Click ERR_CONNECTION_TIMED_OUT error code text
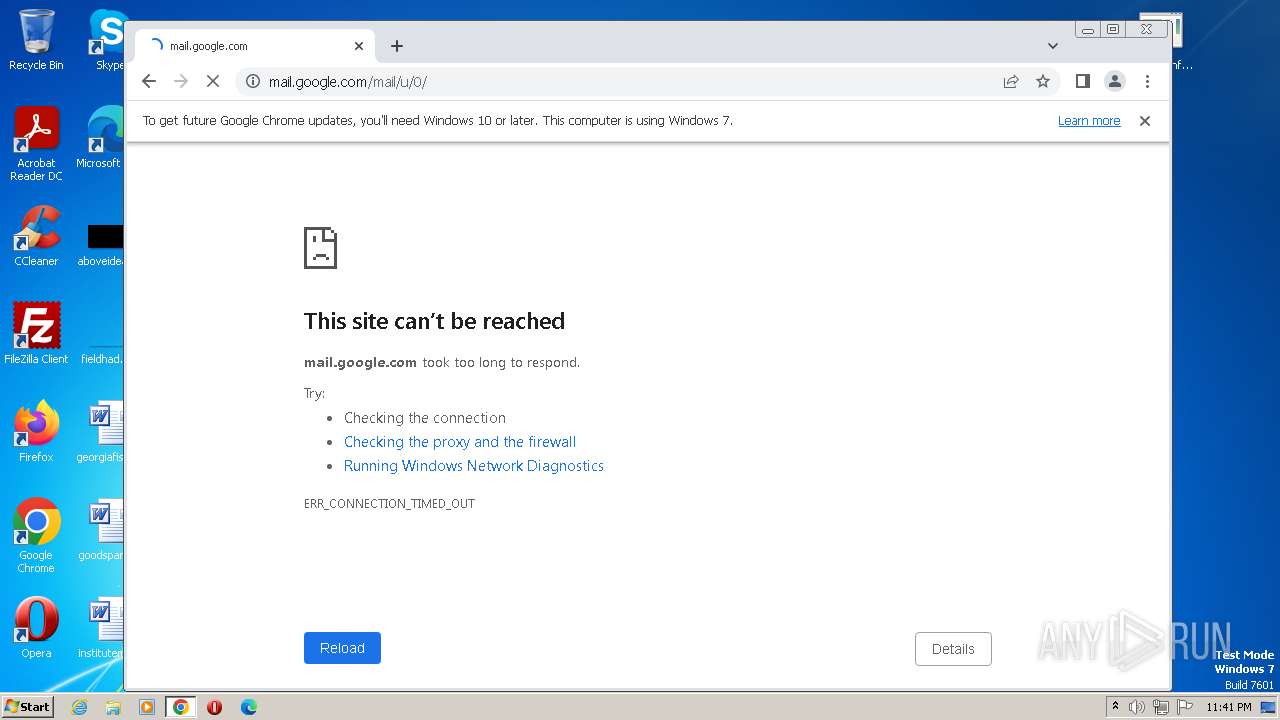Screen dimensions: 1280x720 389,504
